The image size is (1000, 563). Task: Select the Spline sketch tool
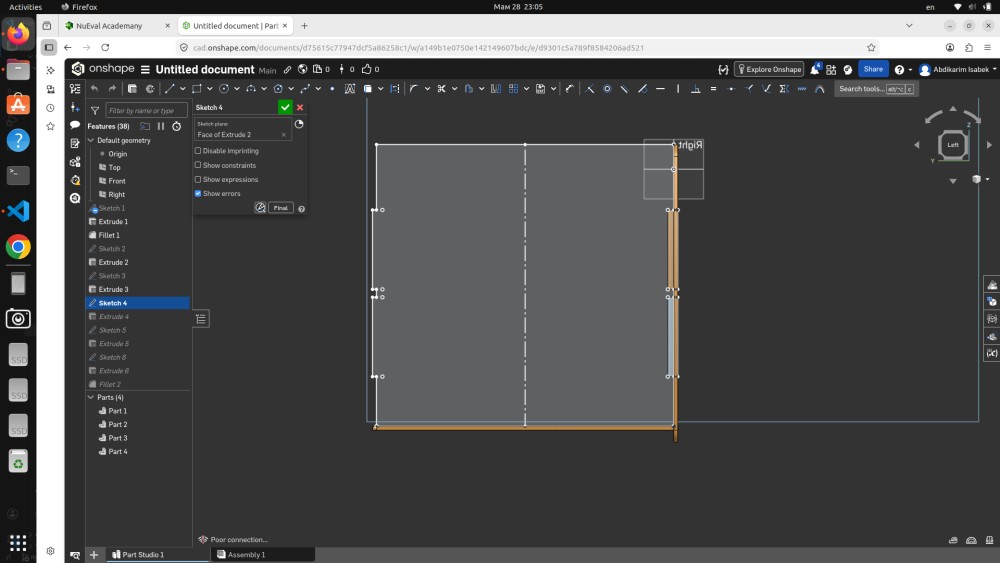[x=305, y=89]
